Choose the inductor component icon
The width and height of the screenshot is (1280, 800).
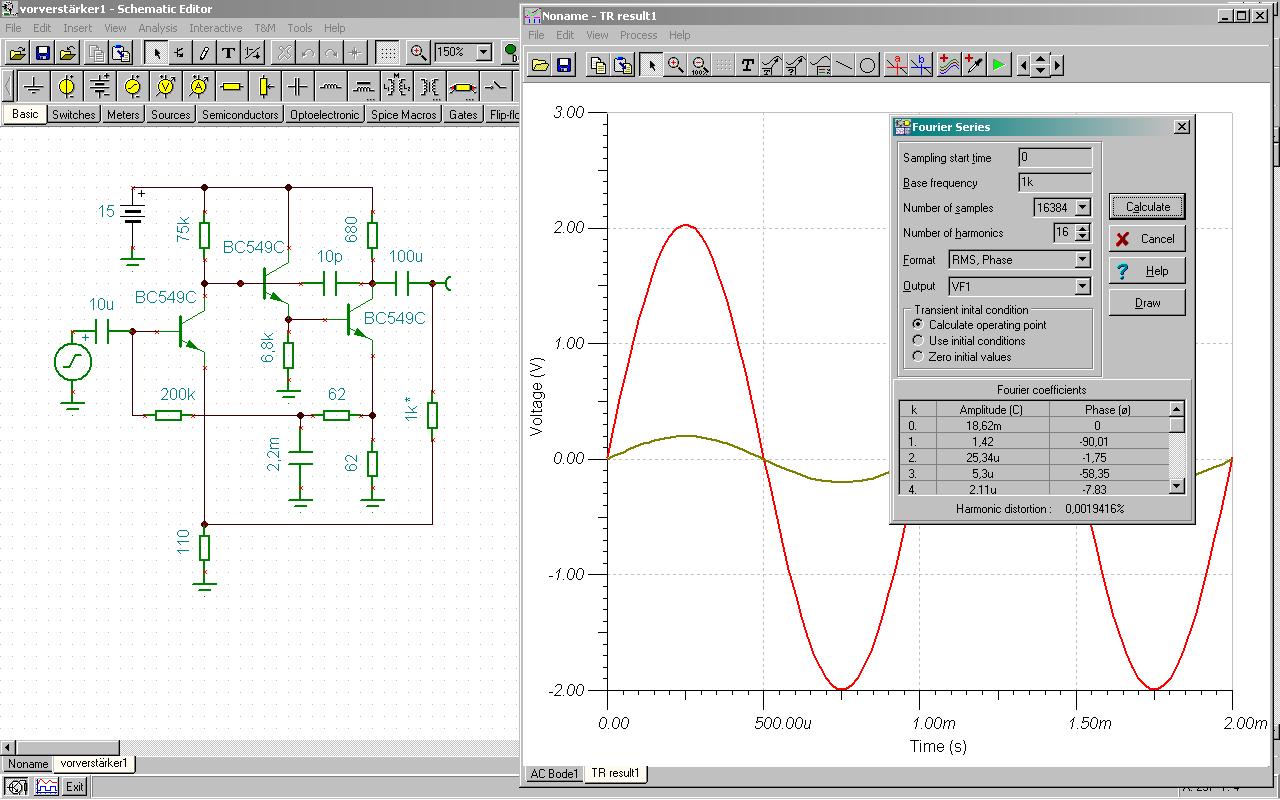click(331, 87)
